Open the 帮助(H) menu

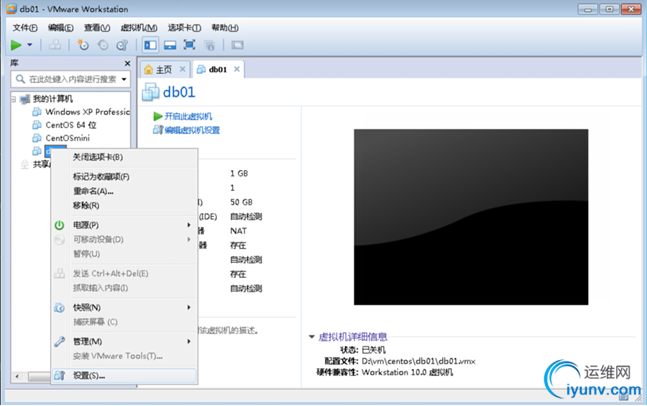(x=225, y=28)
